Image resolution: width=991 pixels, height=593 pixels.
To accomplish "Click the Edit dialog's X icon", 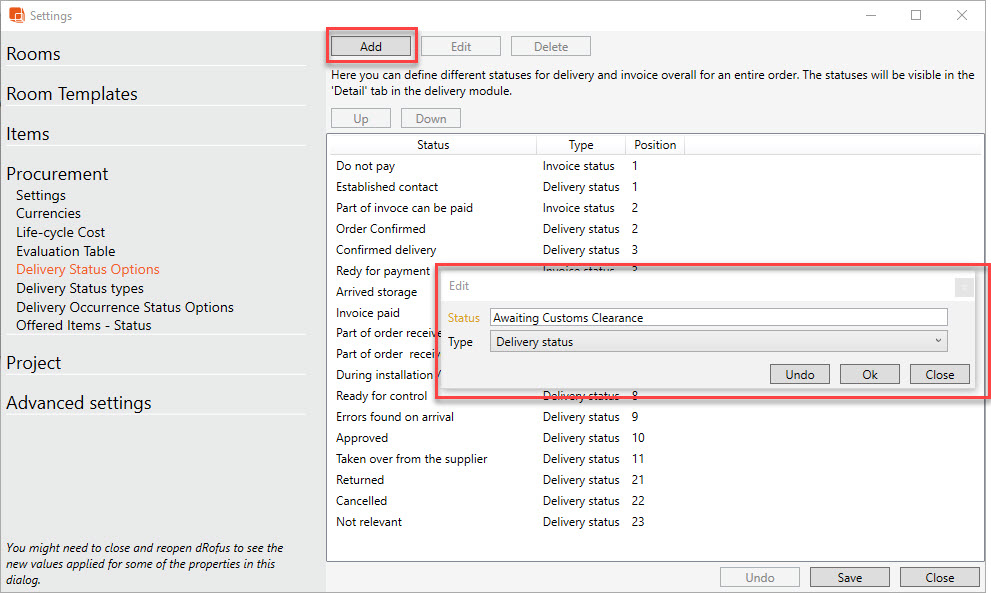I will point(963,287).
